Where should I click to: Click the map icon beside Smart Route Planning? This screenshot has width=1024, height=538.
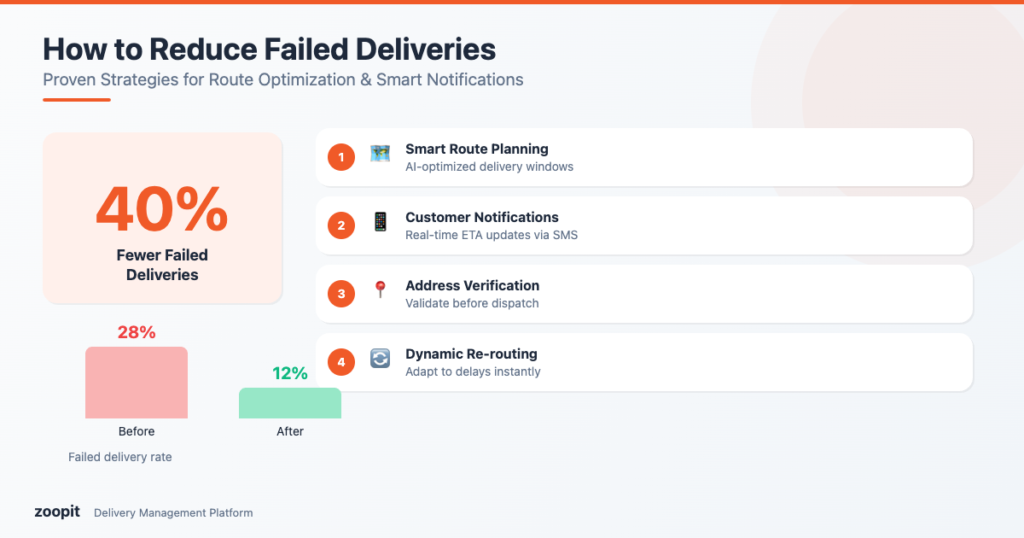[380, 154]
